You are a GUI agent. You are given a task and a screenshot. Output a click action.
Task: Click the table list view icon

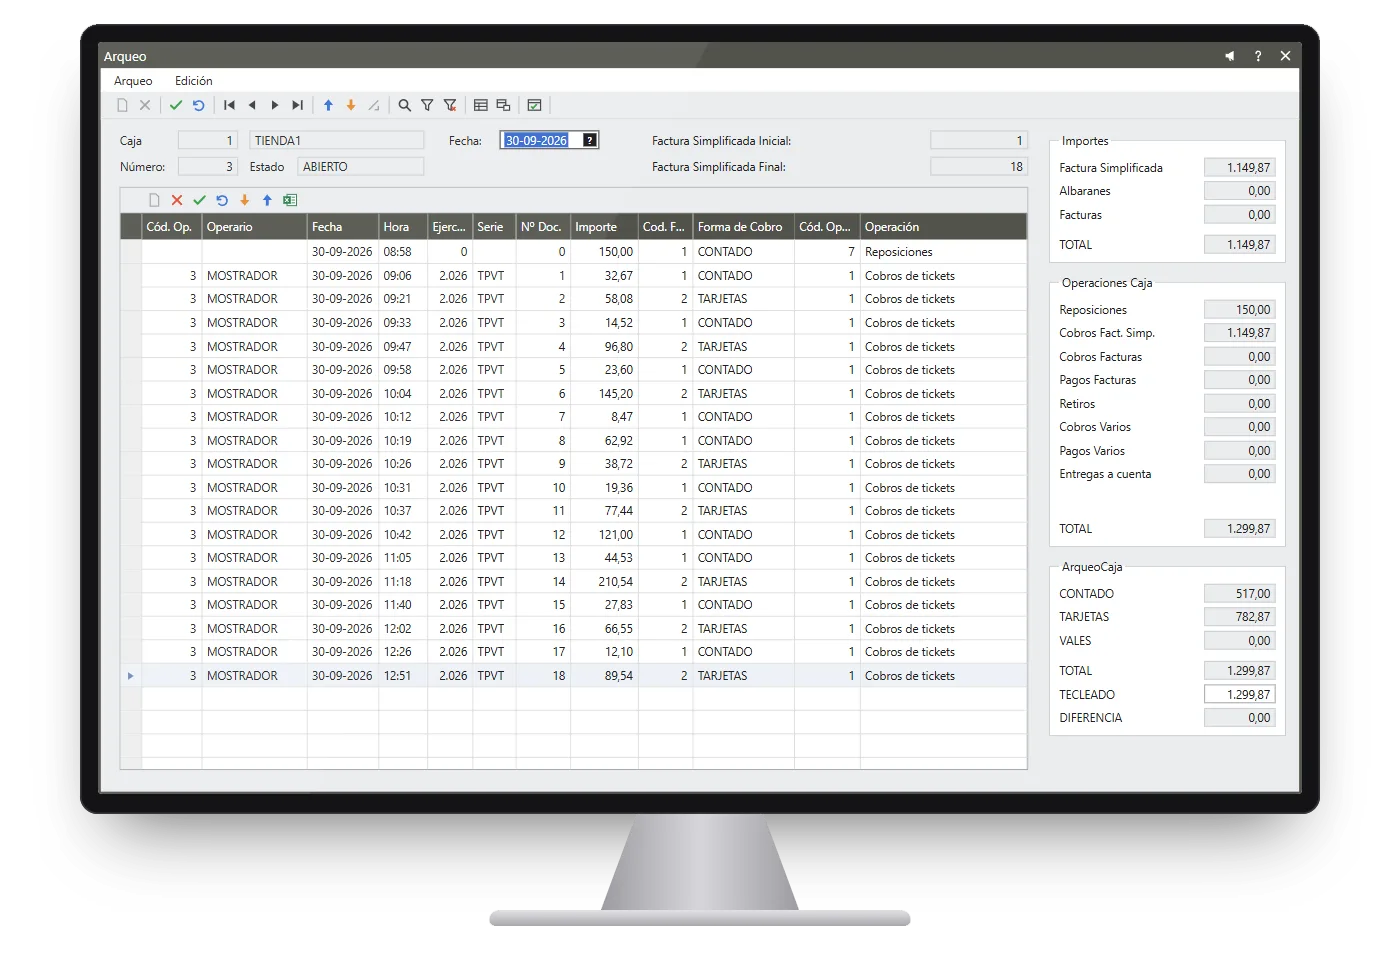point(481,105)
